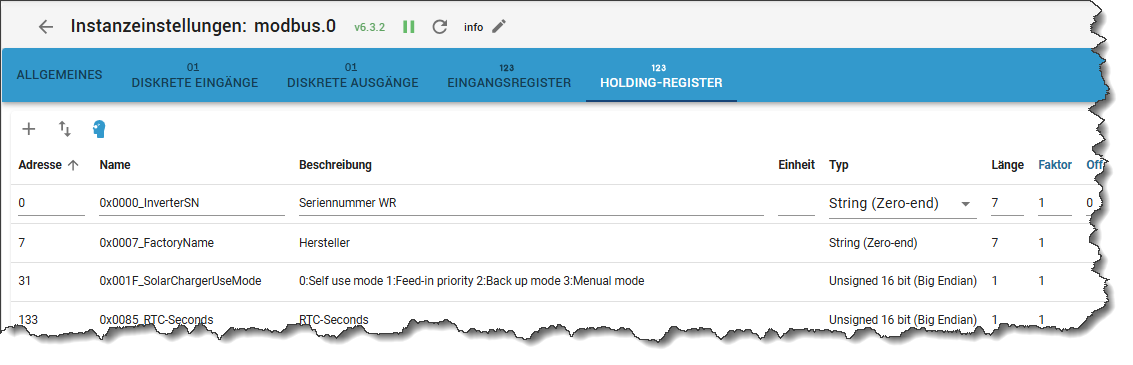
Task: Click the restart instance refresh icon
Action: click(x=439, y=27)
